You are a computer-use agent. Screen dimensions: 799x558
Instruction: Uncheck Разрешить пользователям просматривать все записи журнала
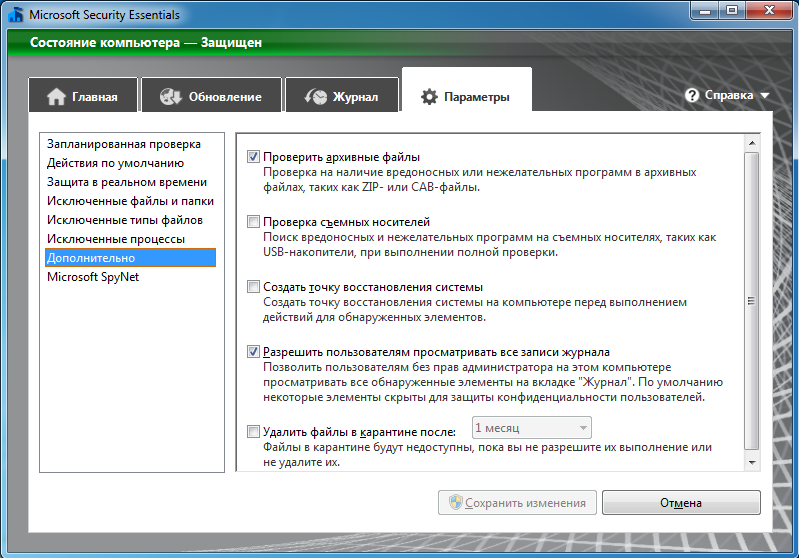click(x=253, y=352)
